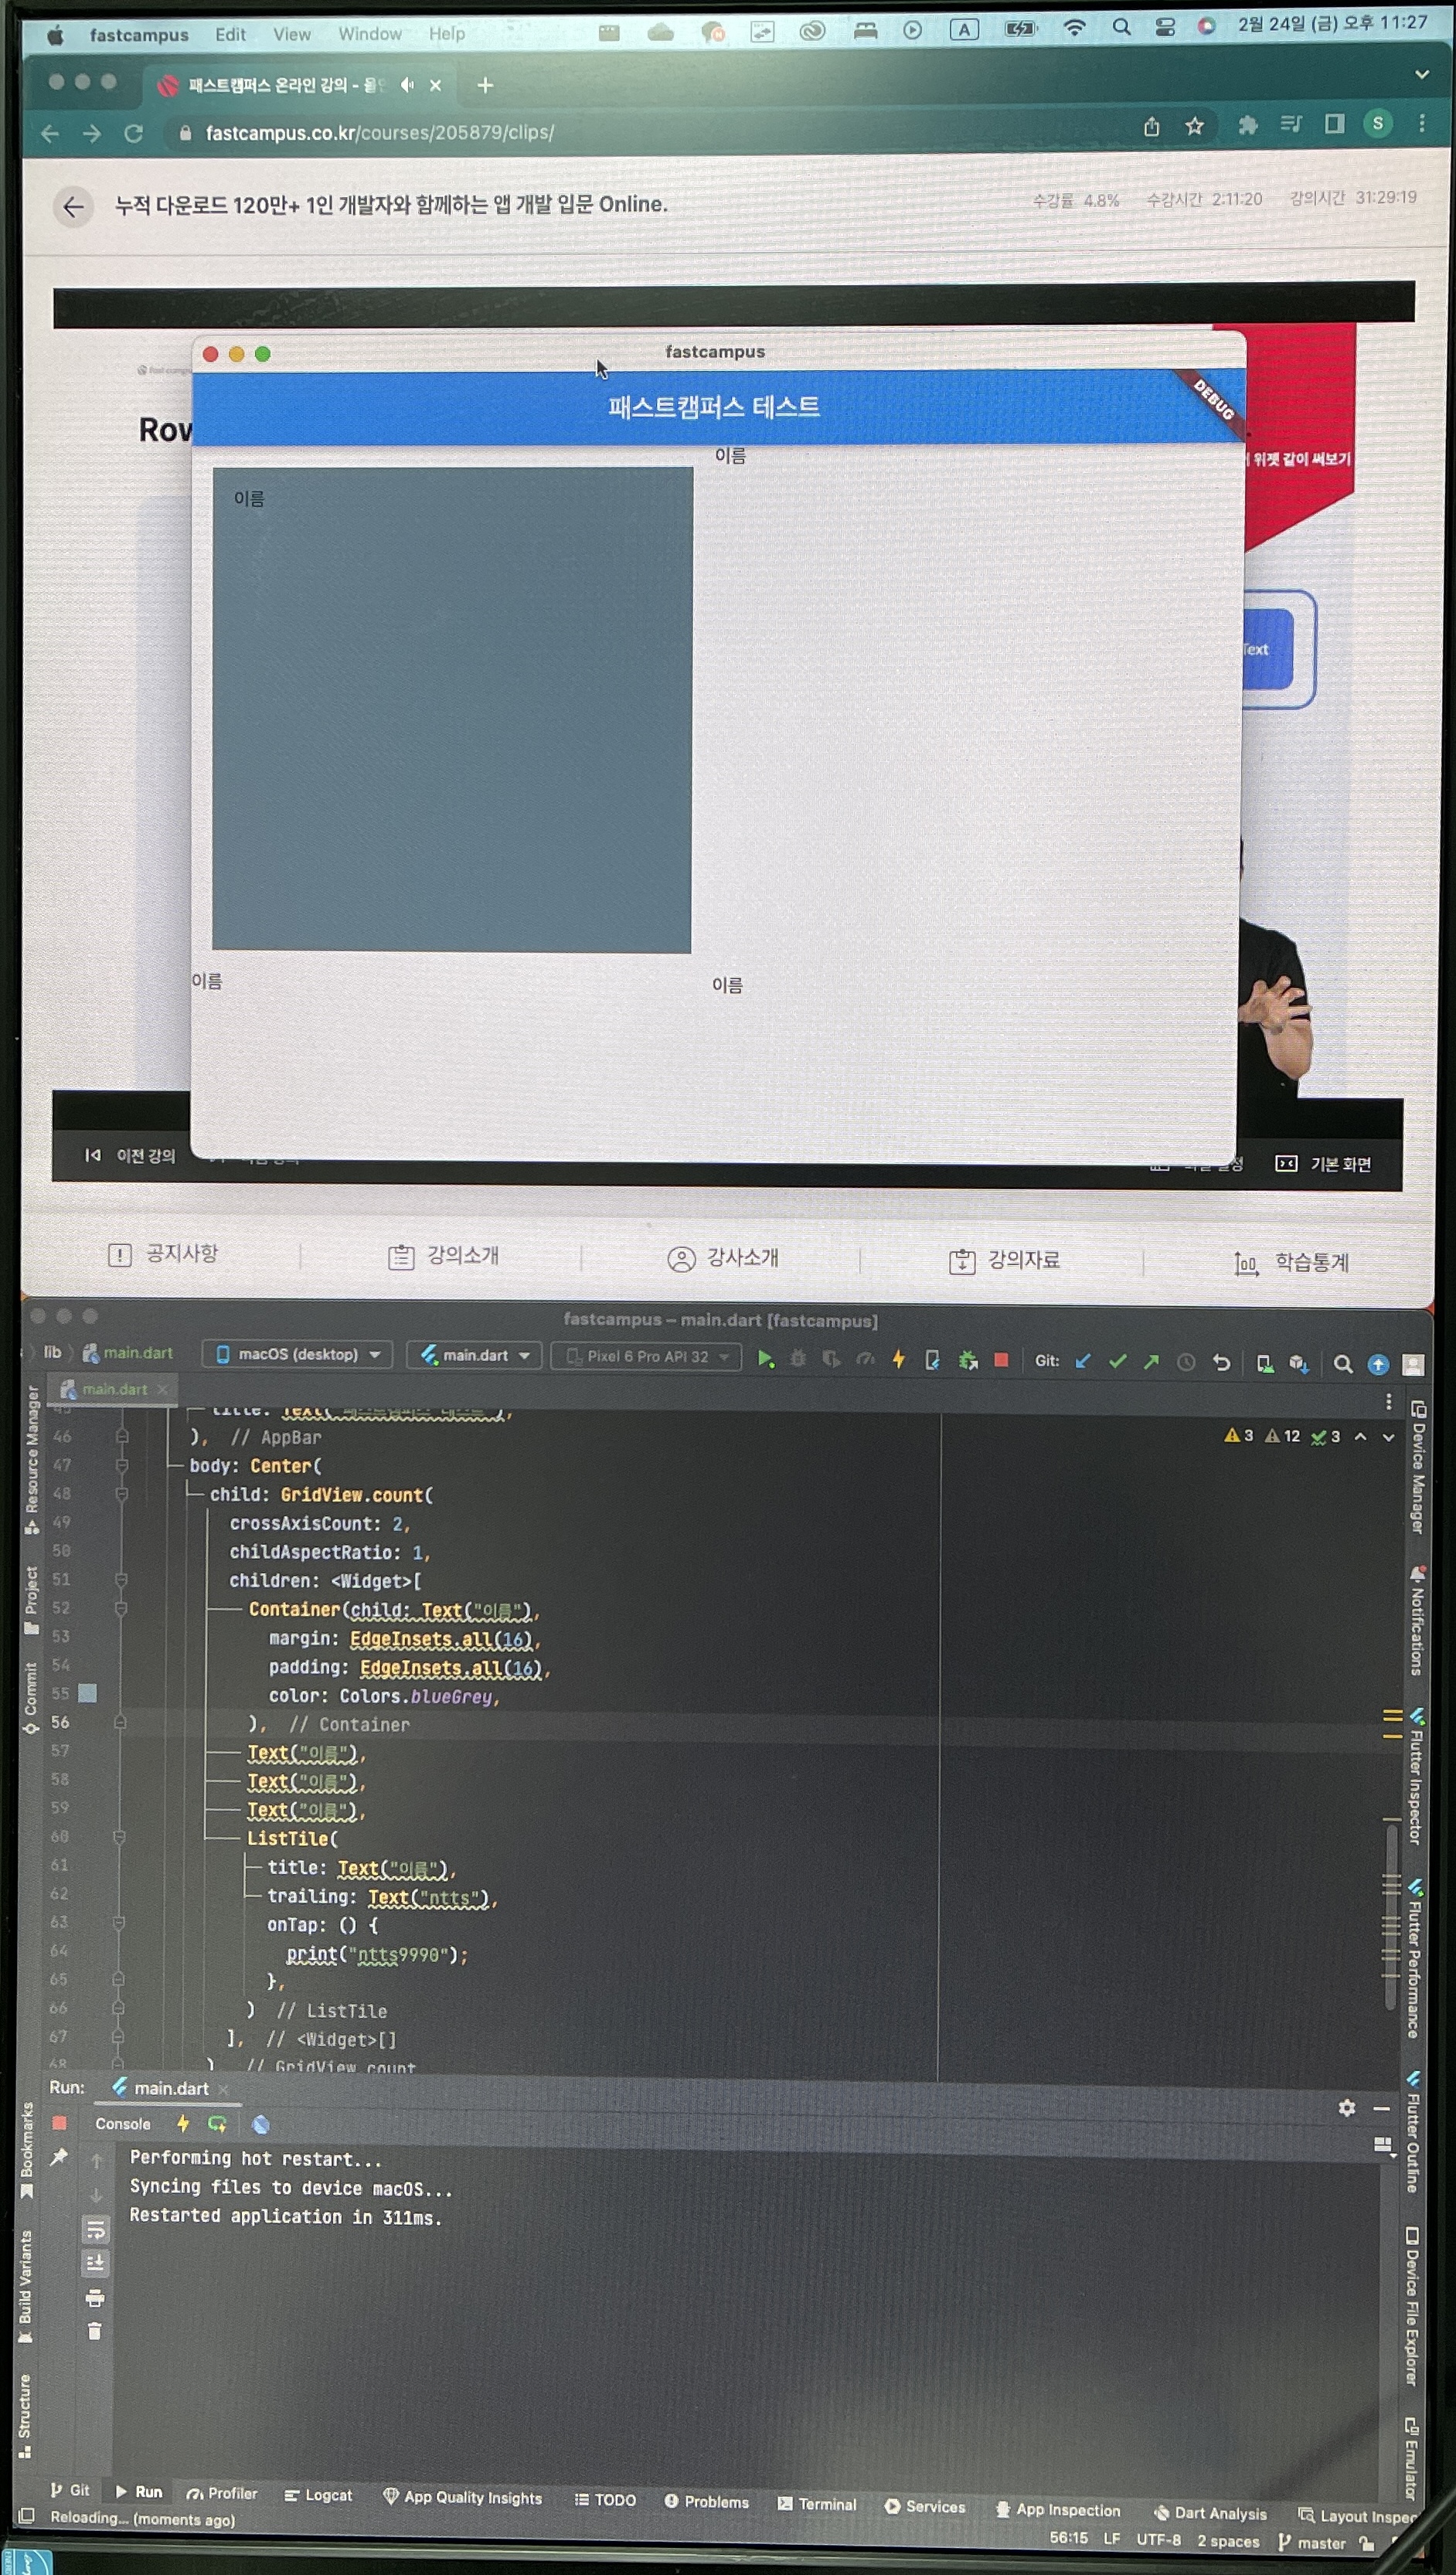Switch to Console tab in Run panel
1456x2575 pixels.
tap(123, 2123)
